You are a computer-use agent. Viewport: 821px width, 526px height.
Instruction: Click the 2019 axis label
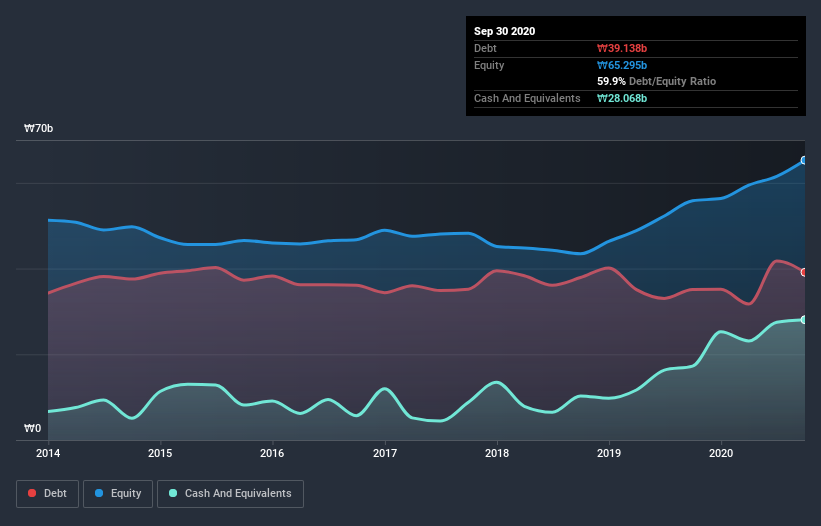(x=609, y=453)
